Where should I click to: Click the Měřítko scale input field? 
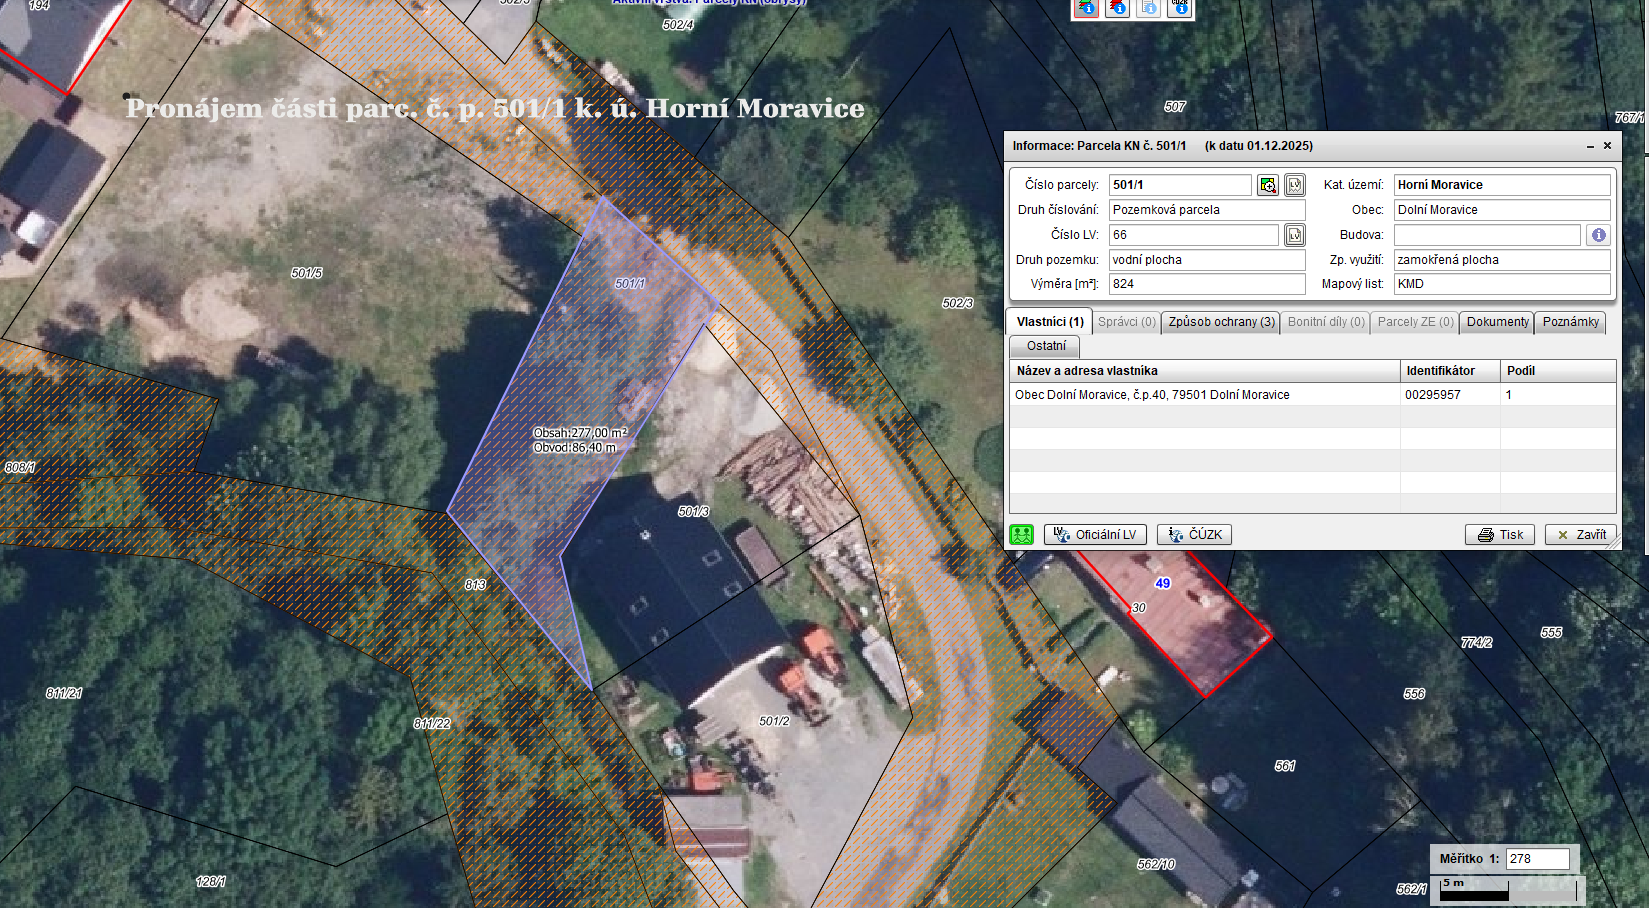click(x=1537, y=859)
